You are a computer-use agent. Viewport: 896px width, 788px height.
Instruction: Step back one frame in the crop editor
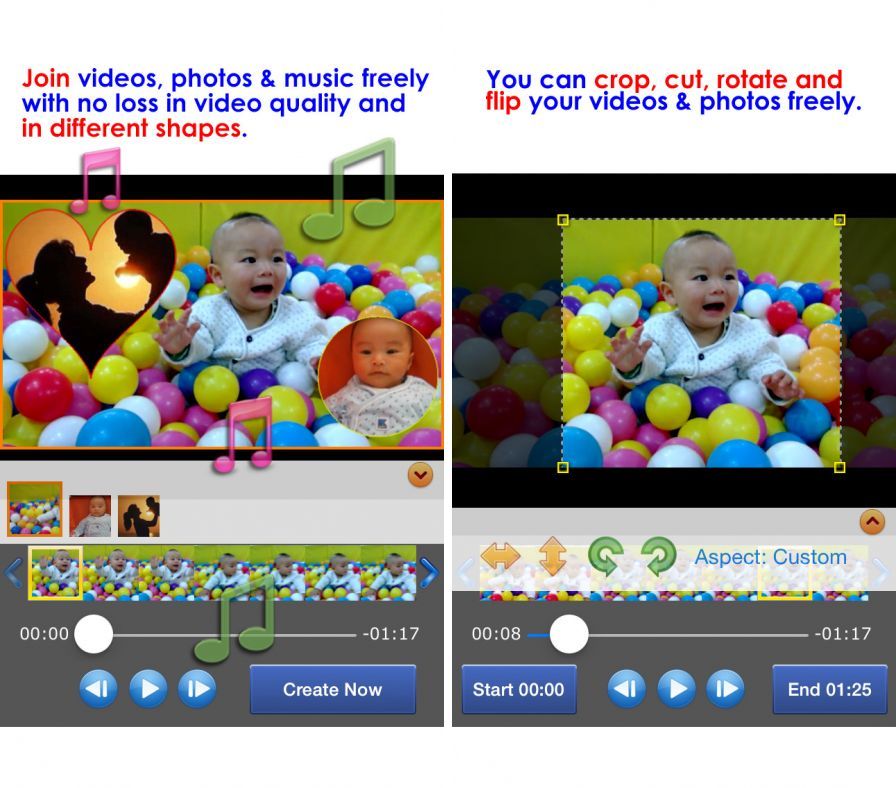(x=627, y=690)
